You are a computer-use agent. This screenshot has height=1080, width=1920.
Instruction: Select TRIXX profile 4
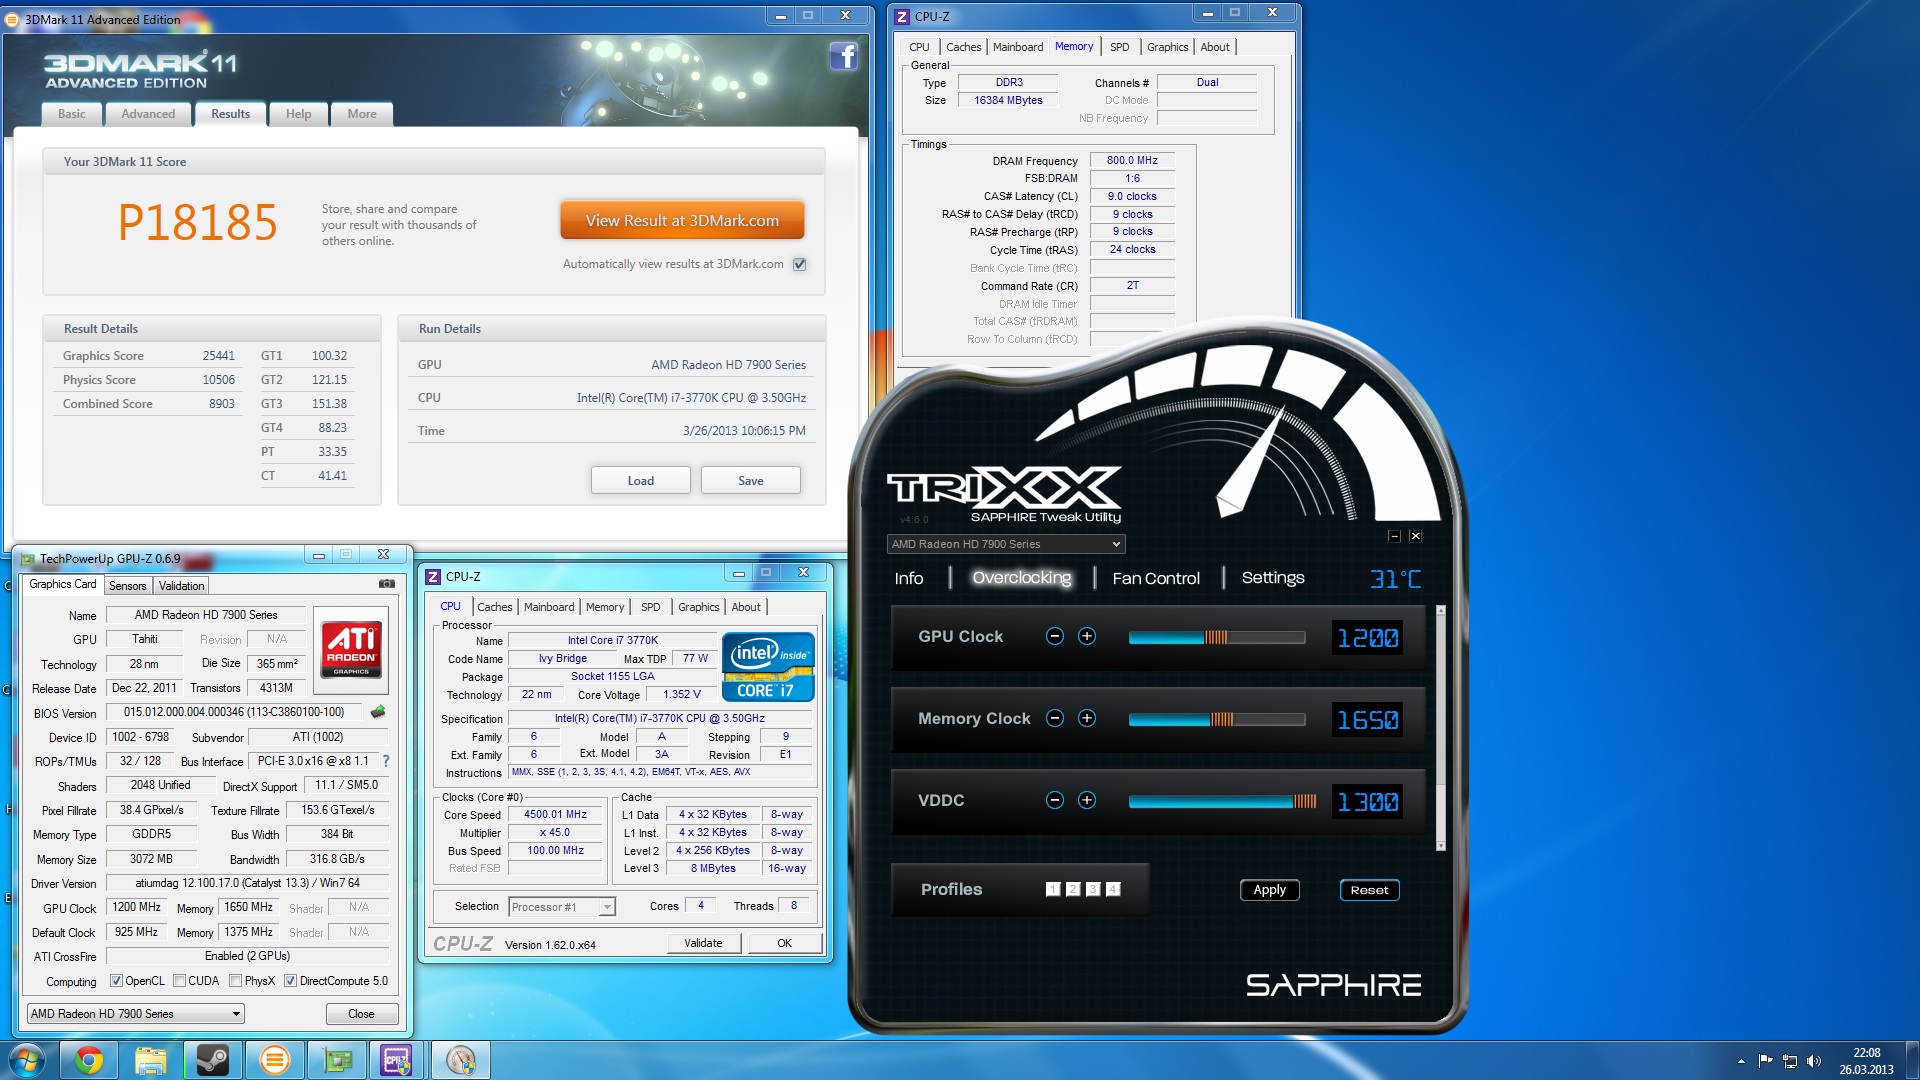point(1113,889)
